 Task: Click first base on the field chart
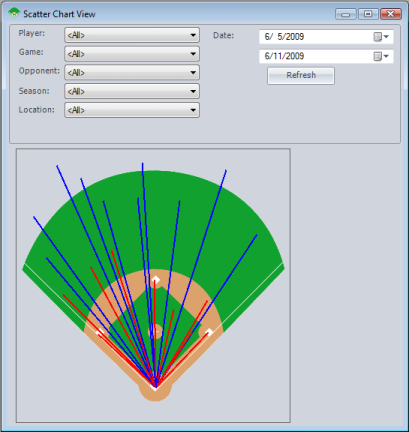click(209, 332)
